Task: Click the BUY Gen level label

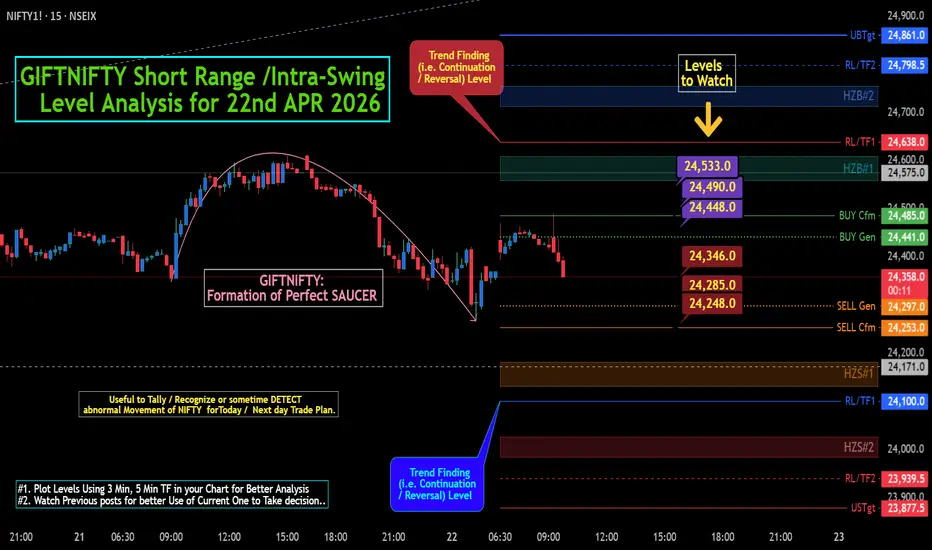Action: coord(857,237)
